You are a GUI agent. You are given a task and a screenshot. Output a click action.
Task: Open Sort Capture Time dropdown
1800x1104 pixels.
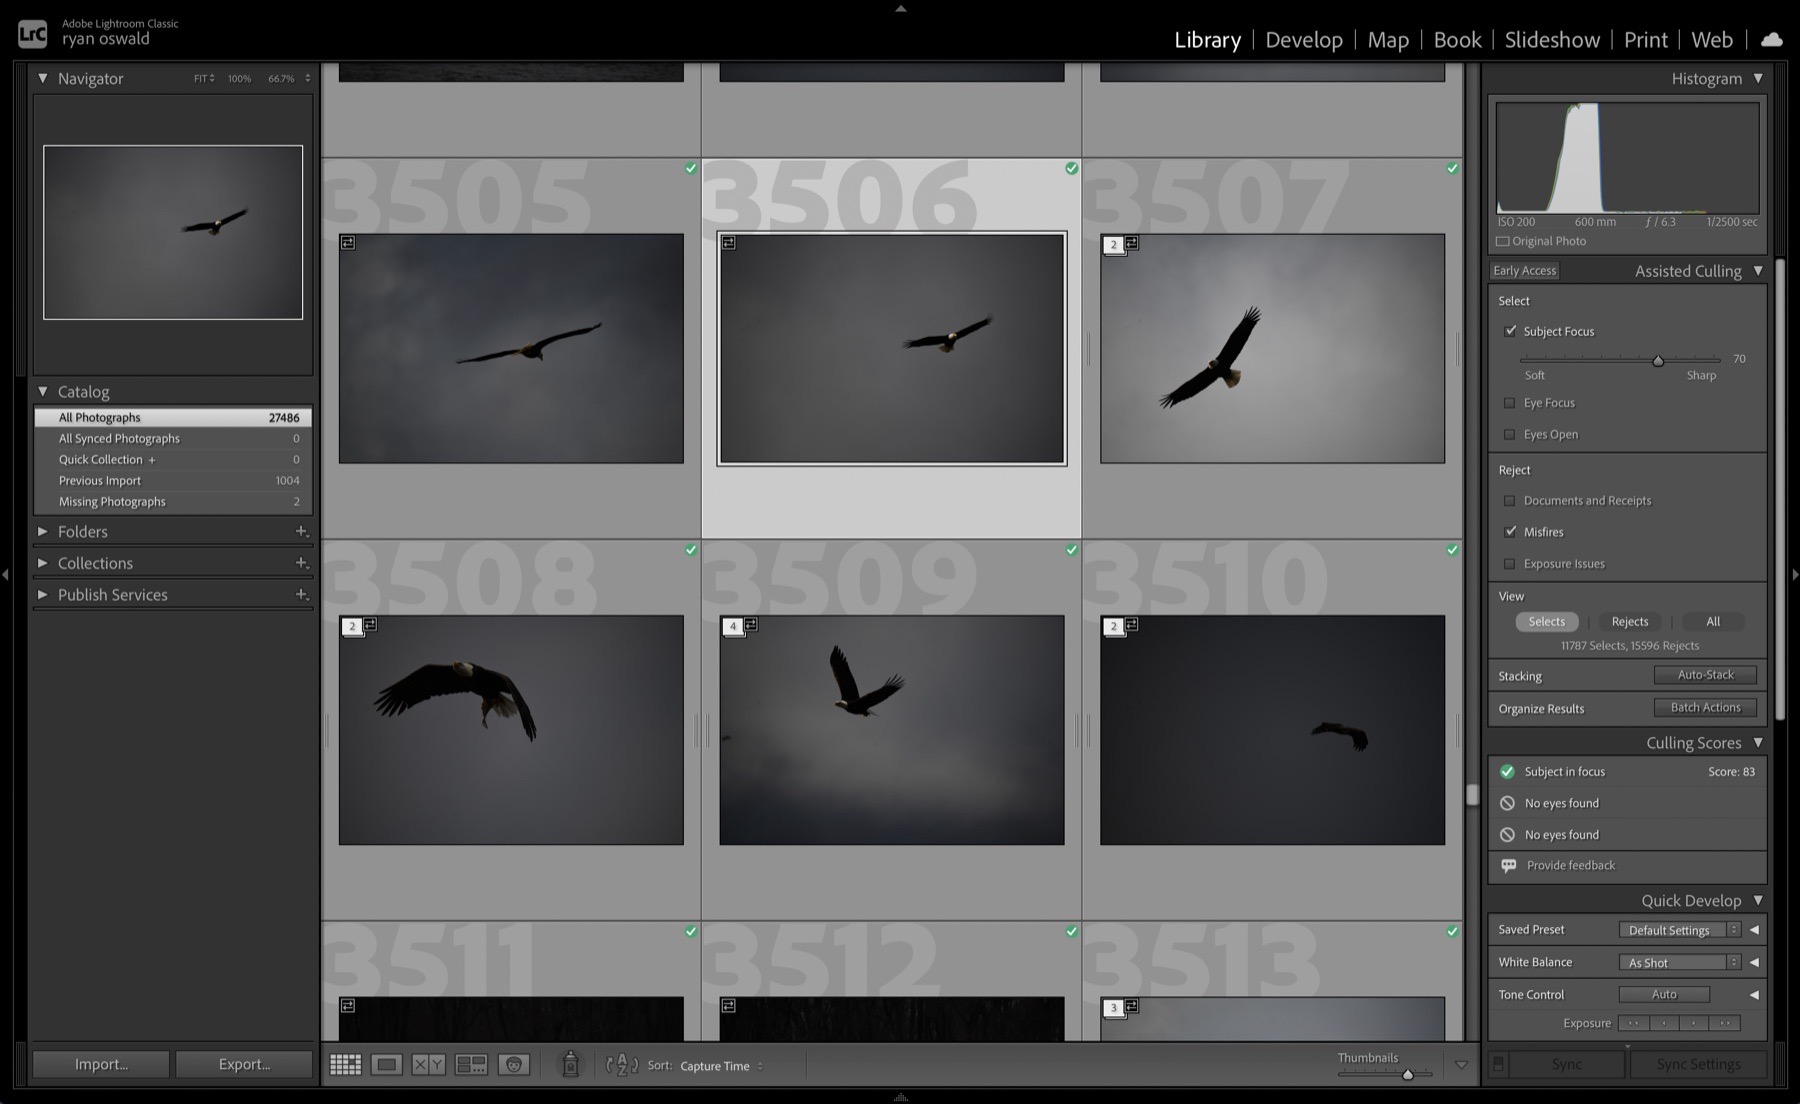pos(721,1066)
